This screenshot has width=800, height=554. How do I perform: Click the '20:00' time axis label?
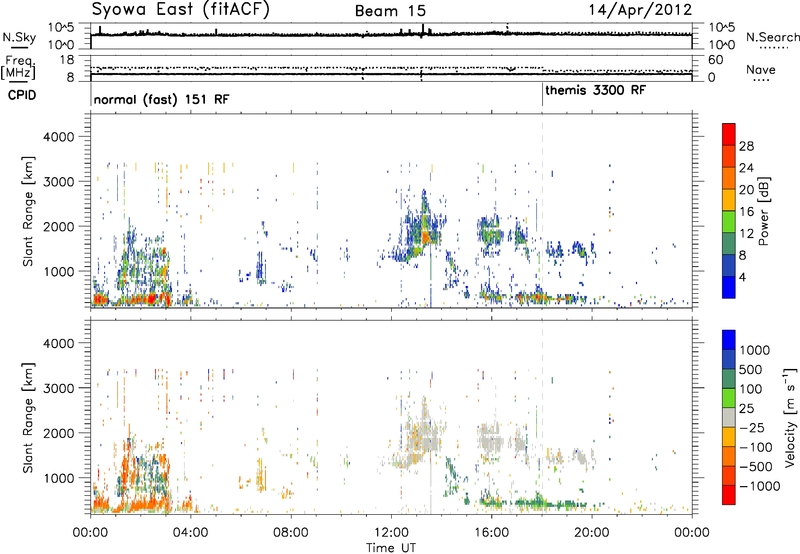point(592,533)
